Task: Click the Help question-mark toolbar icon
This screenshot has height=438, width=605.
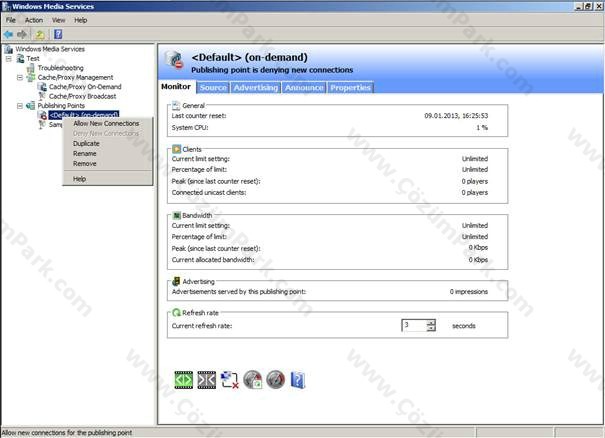Action: click(58, 34)
